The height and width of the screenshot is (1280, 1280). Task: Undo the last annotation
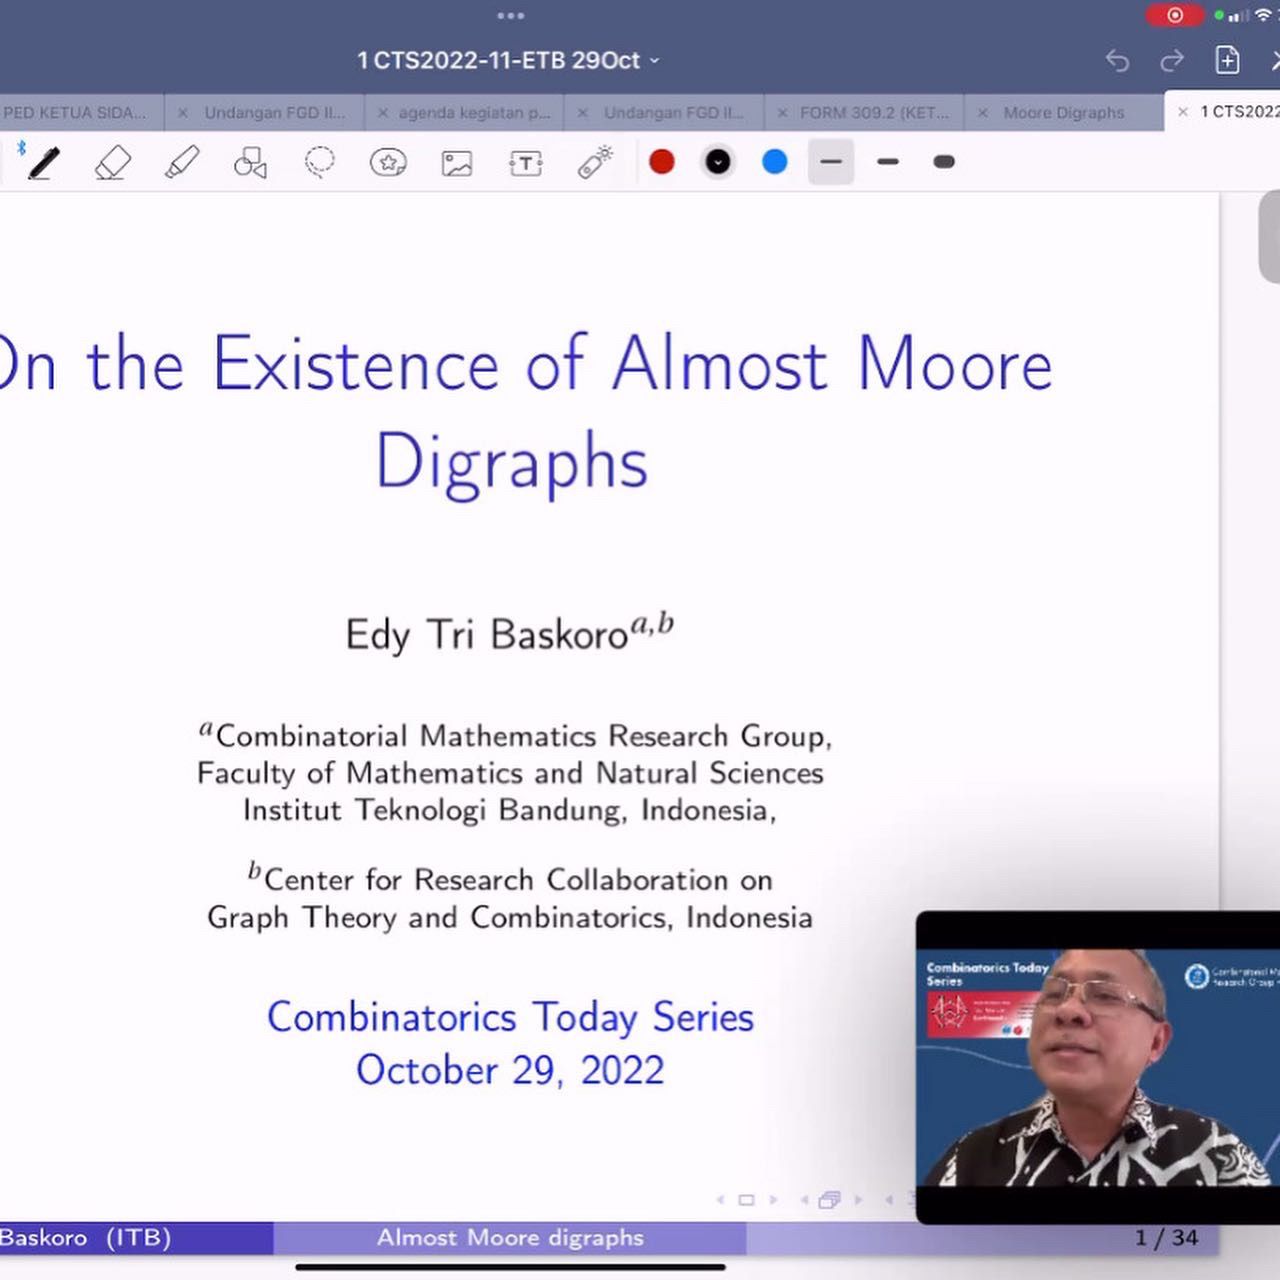[1117, 61]
